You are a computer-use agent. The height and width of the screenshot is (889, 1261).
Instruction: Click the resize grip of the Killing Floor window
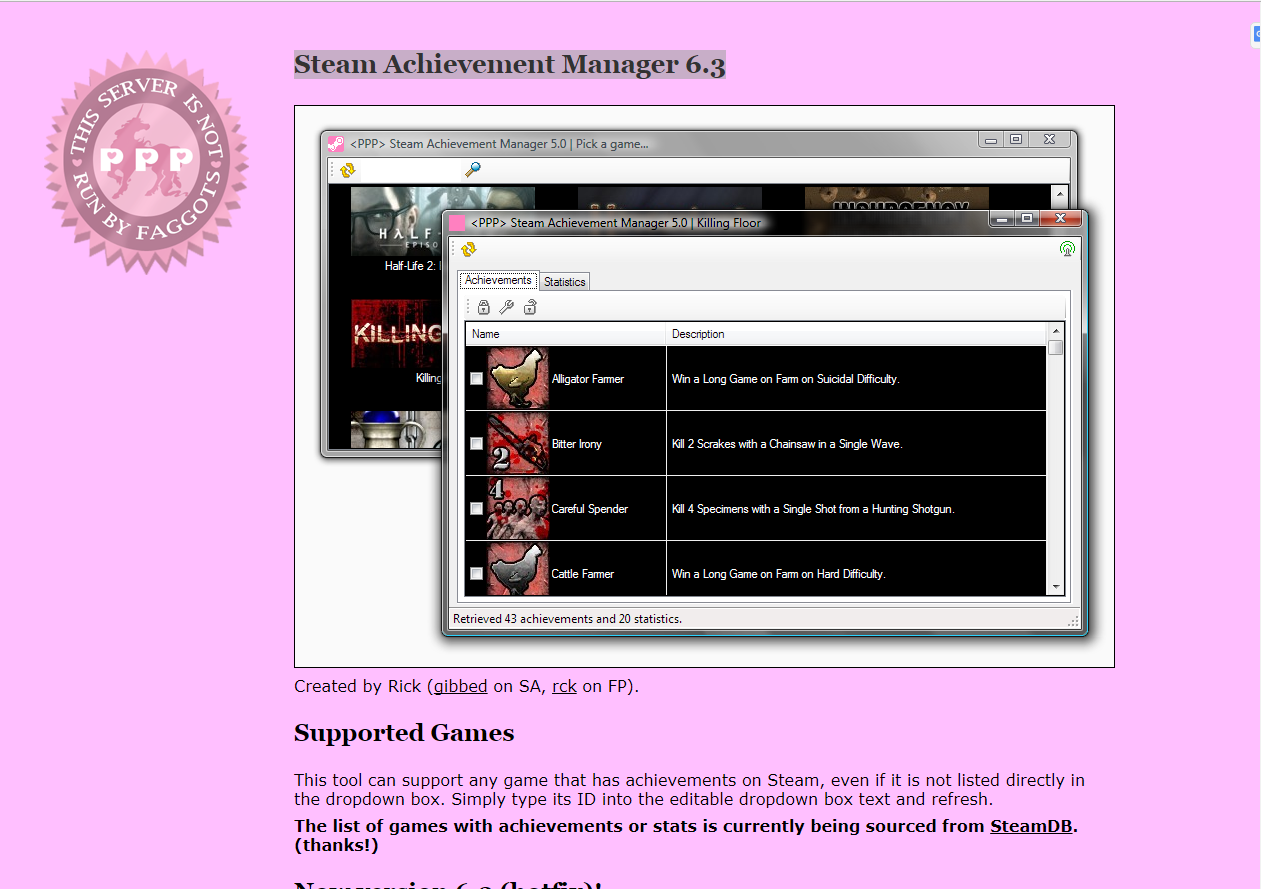[1073, 621]
